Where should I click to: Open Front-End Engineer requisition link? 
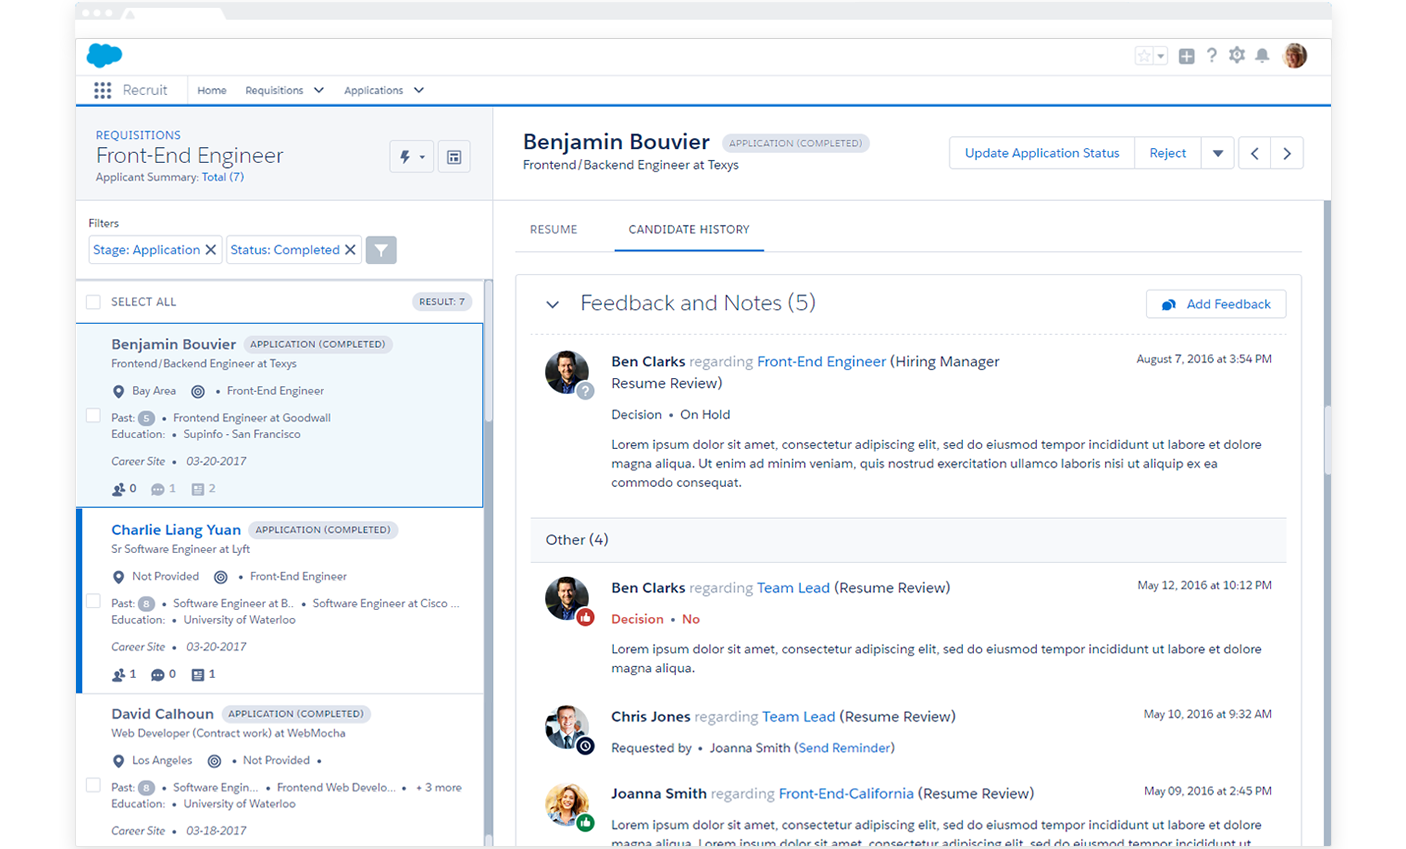821,361
